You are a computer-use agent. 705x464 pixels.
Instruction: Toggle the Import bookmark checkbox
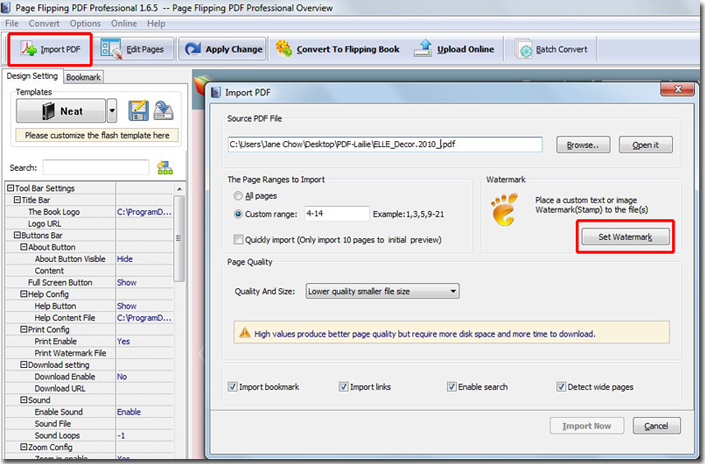click(x=232, y=387)
